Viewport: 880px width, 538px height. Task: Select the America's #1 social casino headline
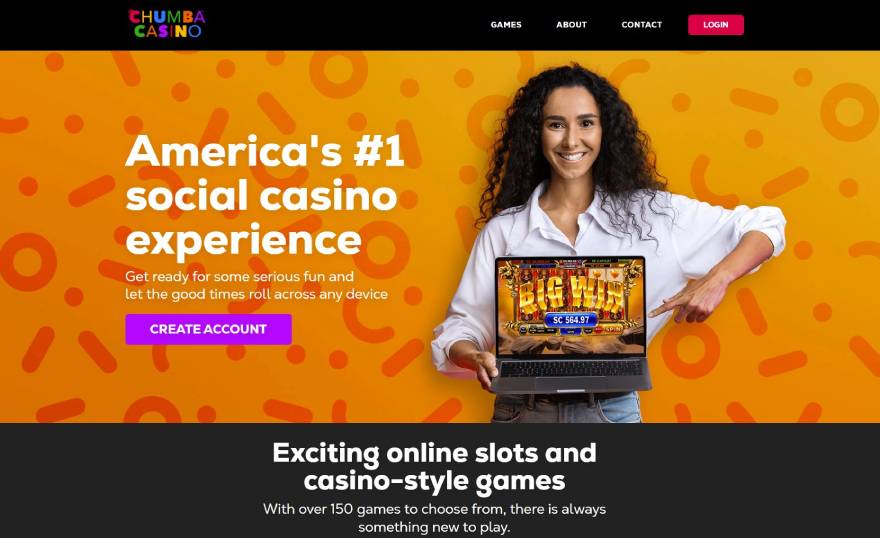point(264,195)
